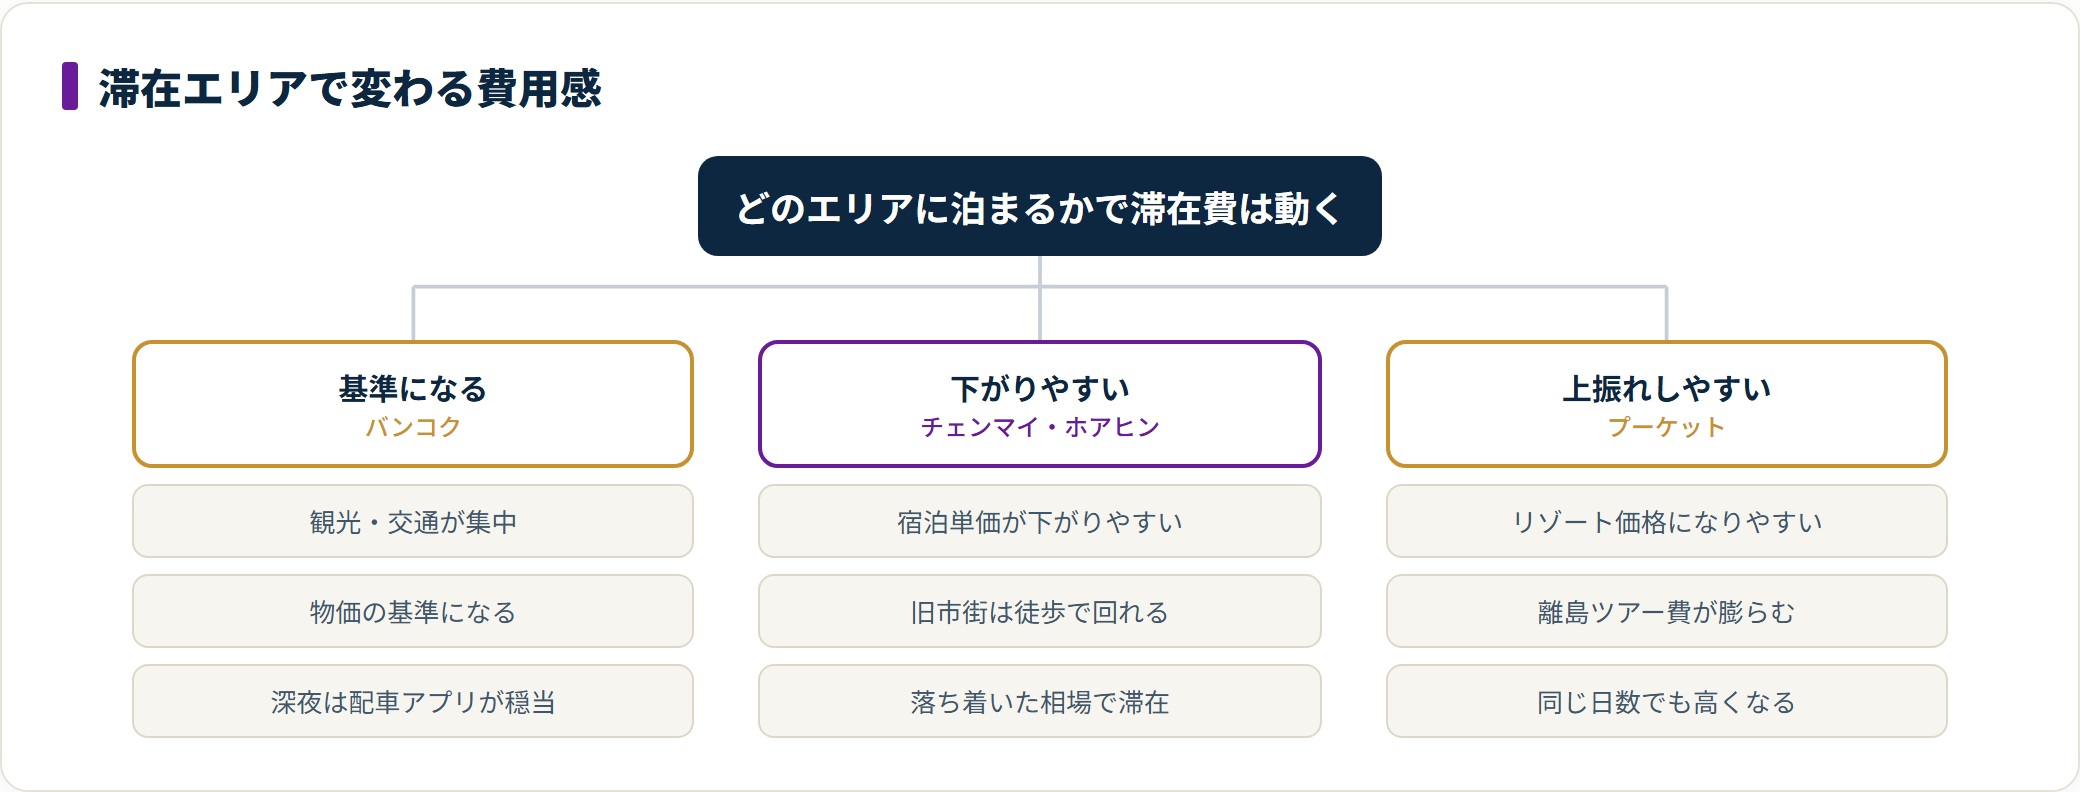The height and width of the screenshot is (792, 2080).
Task: Open the 離島ツアー費が膨らむ item
Action: [1667, 611]
